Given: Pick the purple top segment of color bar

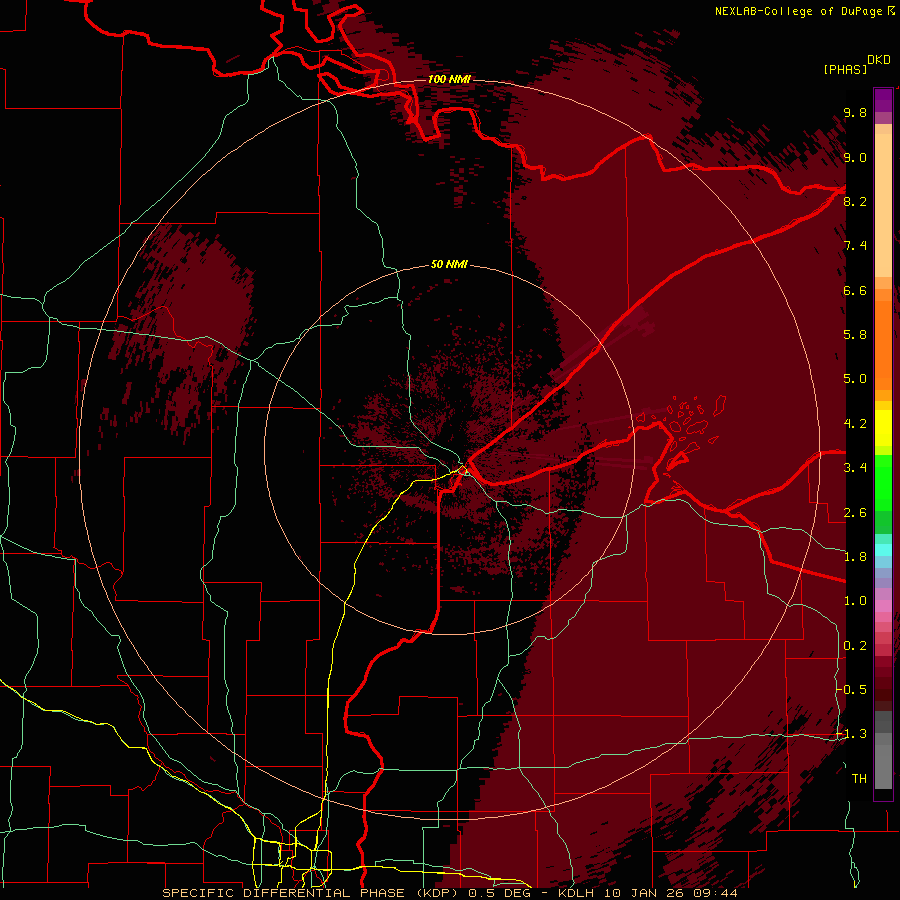Looking at the screenshot, I should click(x=883, y=100).
